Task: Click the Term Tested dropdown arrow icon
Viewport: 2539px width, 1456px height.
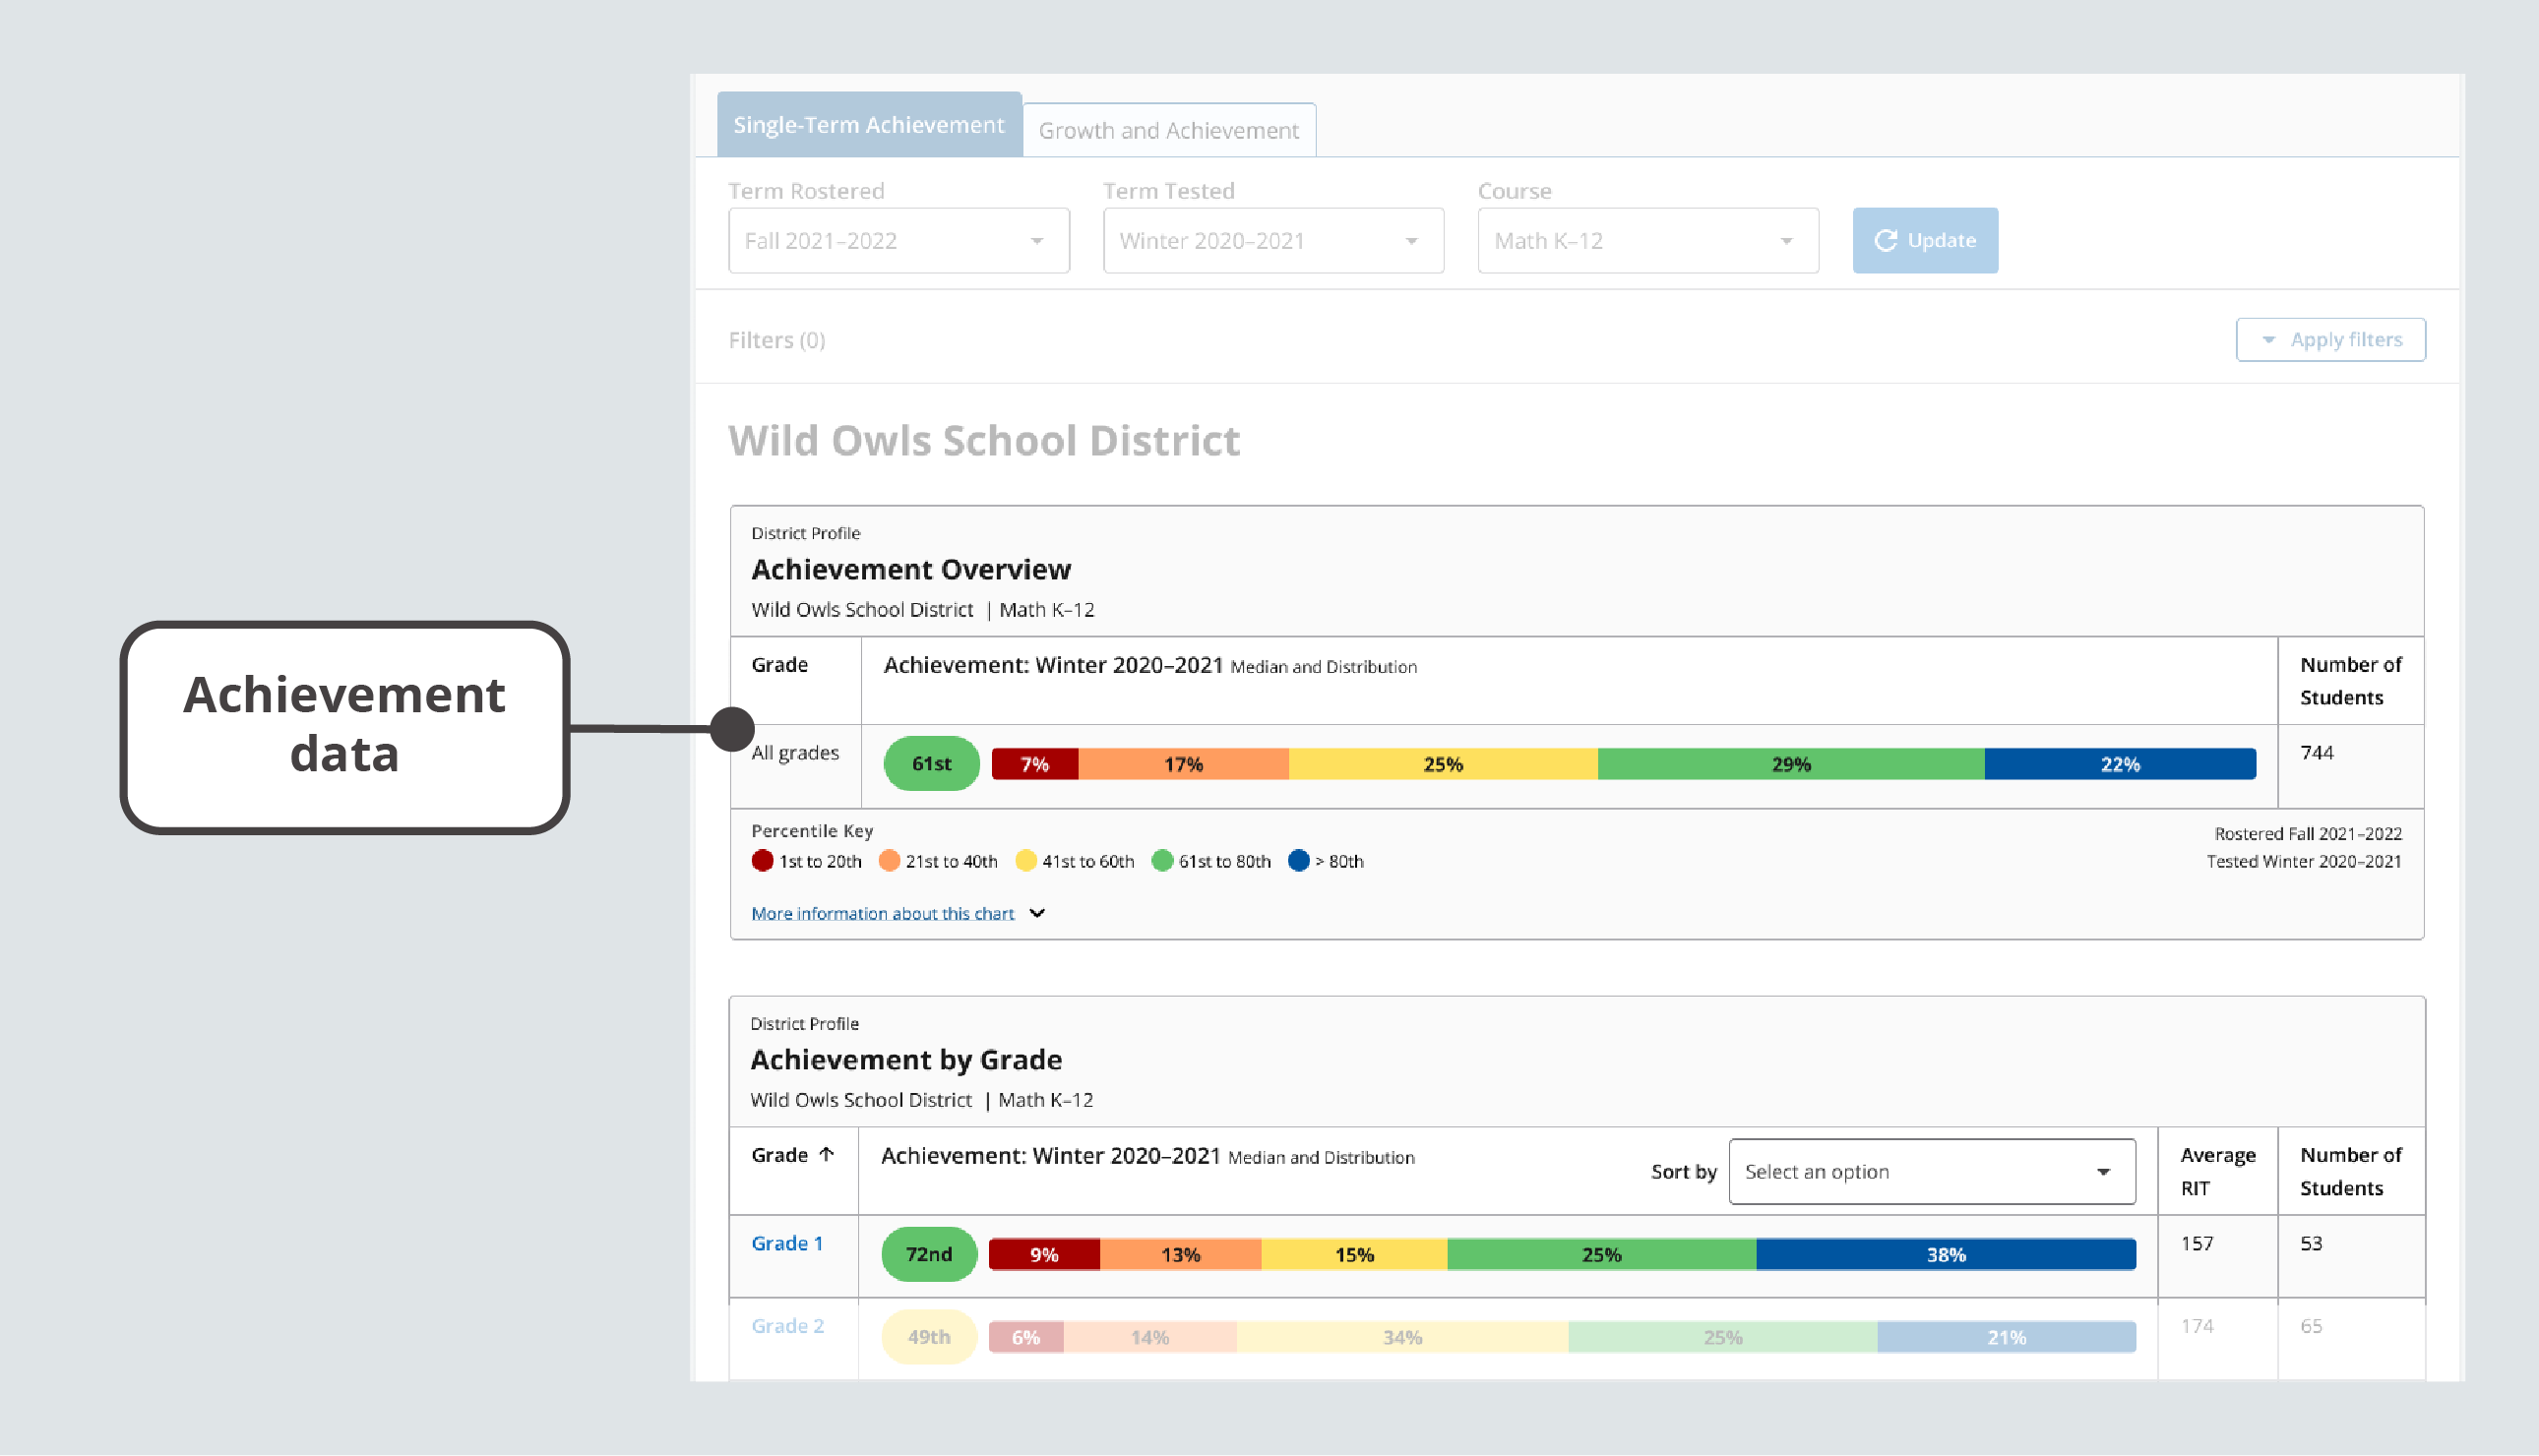Action: (1409, 239)
